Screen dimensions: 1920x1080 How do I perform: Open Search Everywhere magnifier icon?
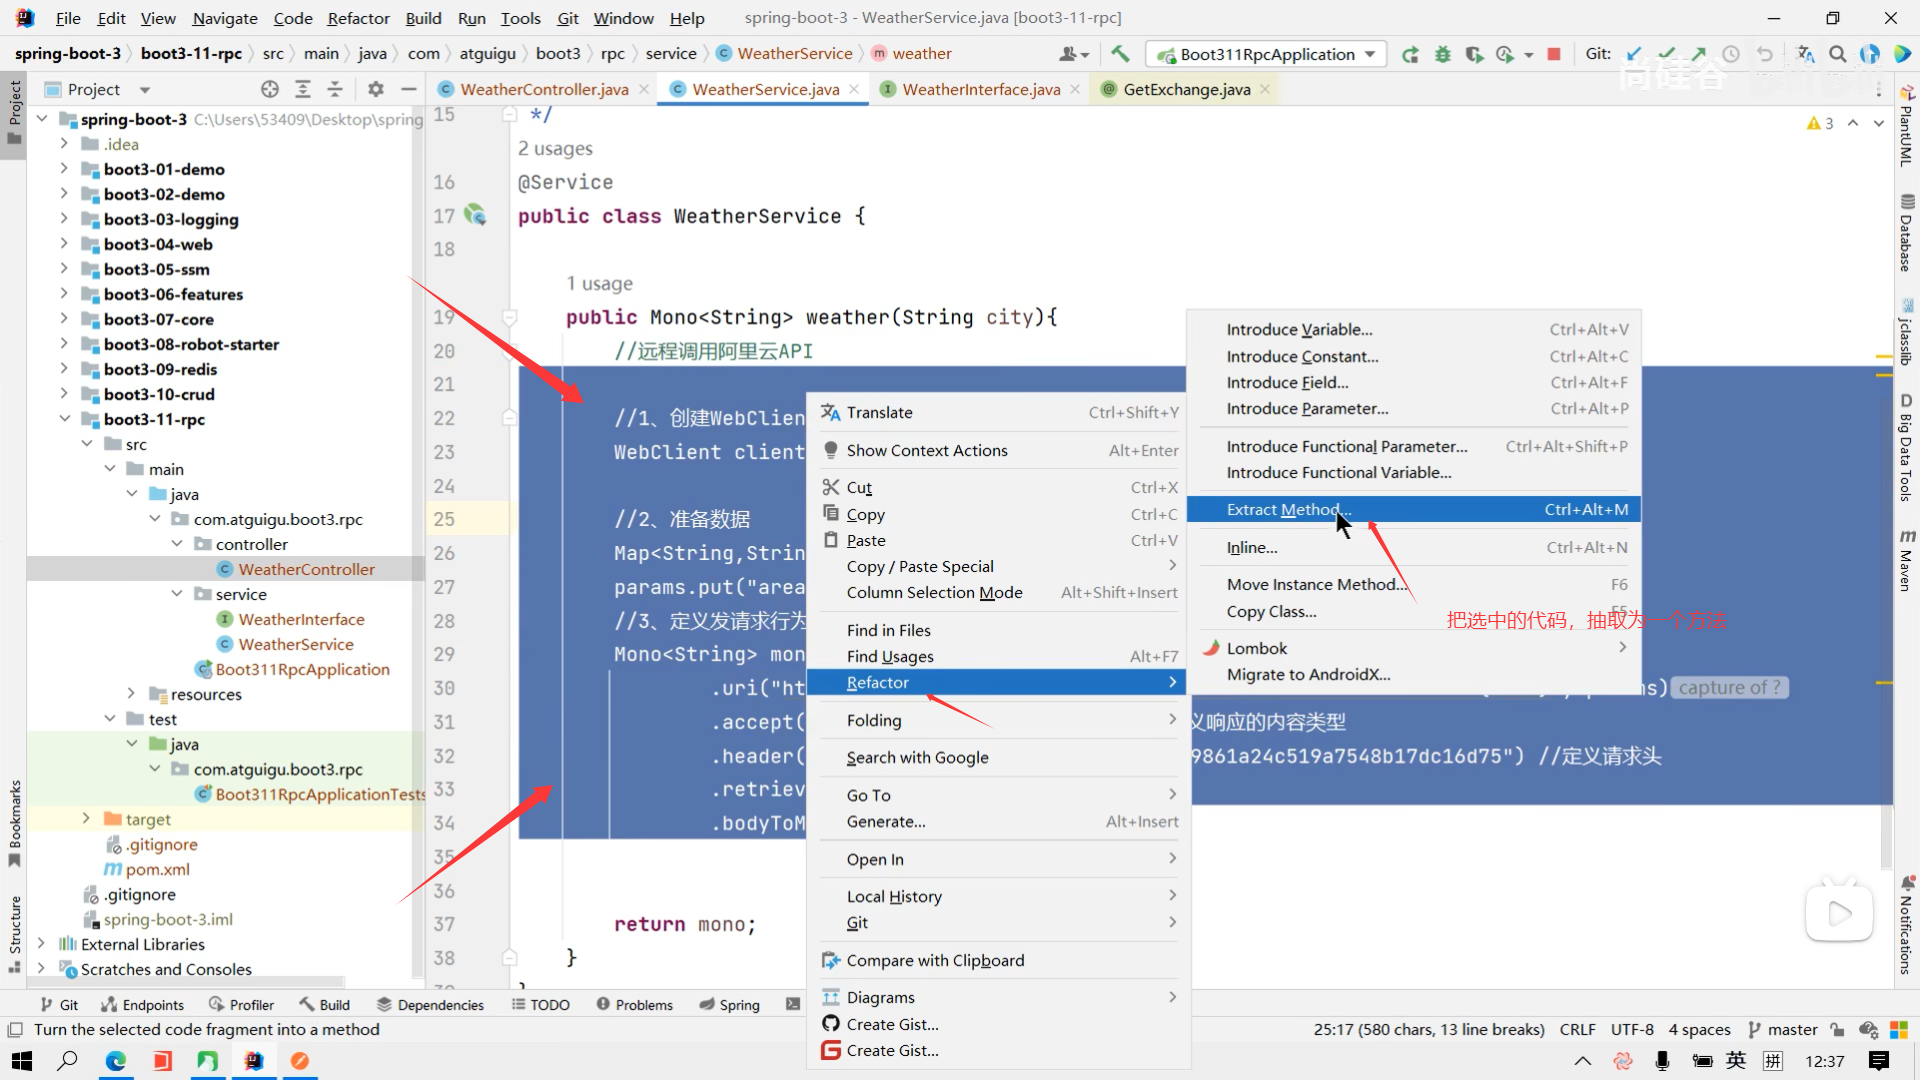(1837, 54)
